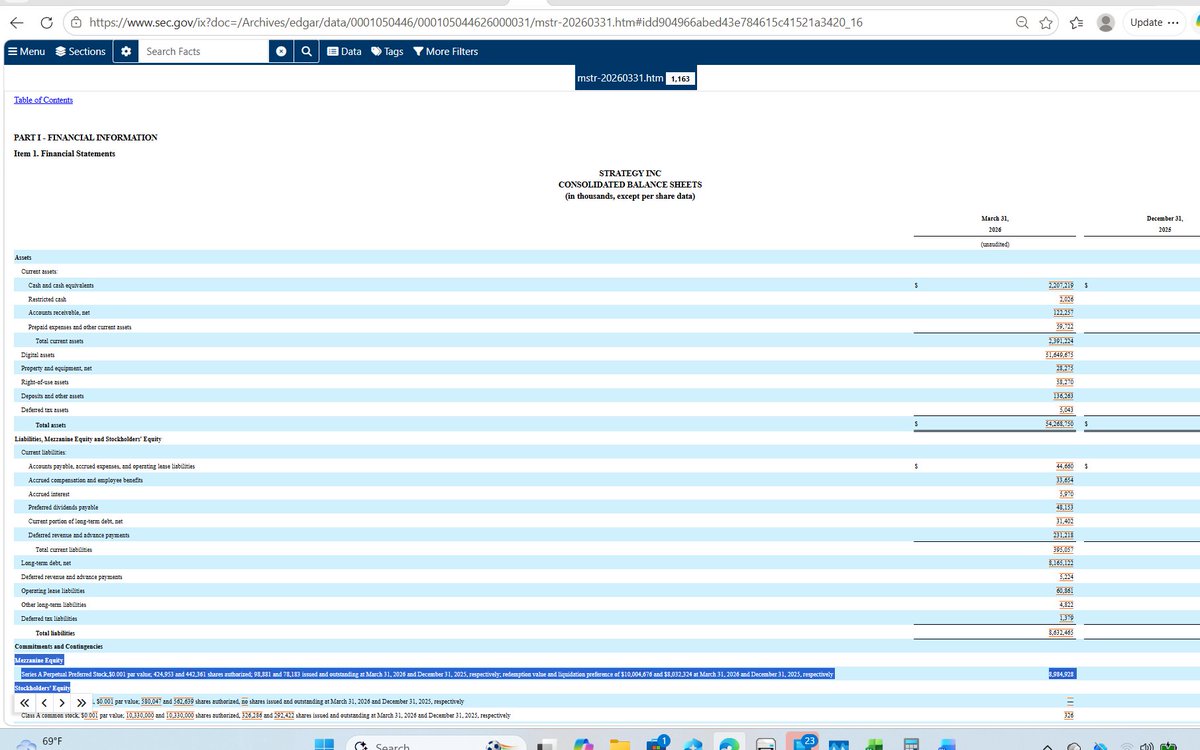Open the viewer Menu dropdown
The height and width of the screenshot is (750, 1200).
click(x=26, y=51)
